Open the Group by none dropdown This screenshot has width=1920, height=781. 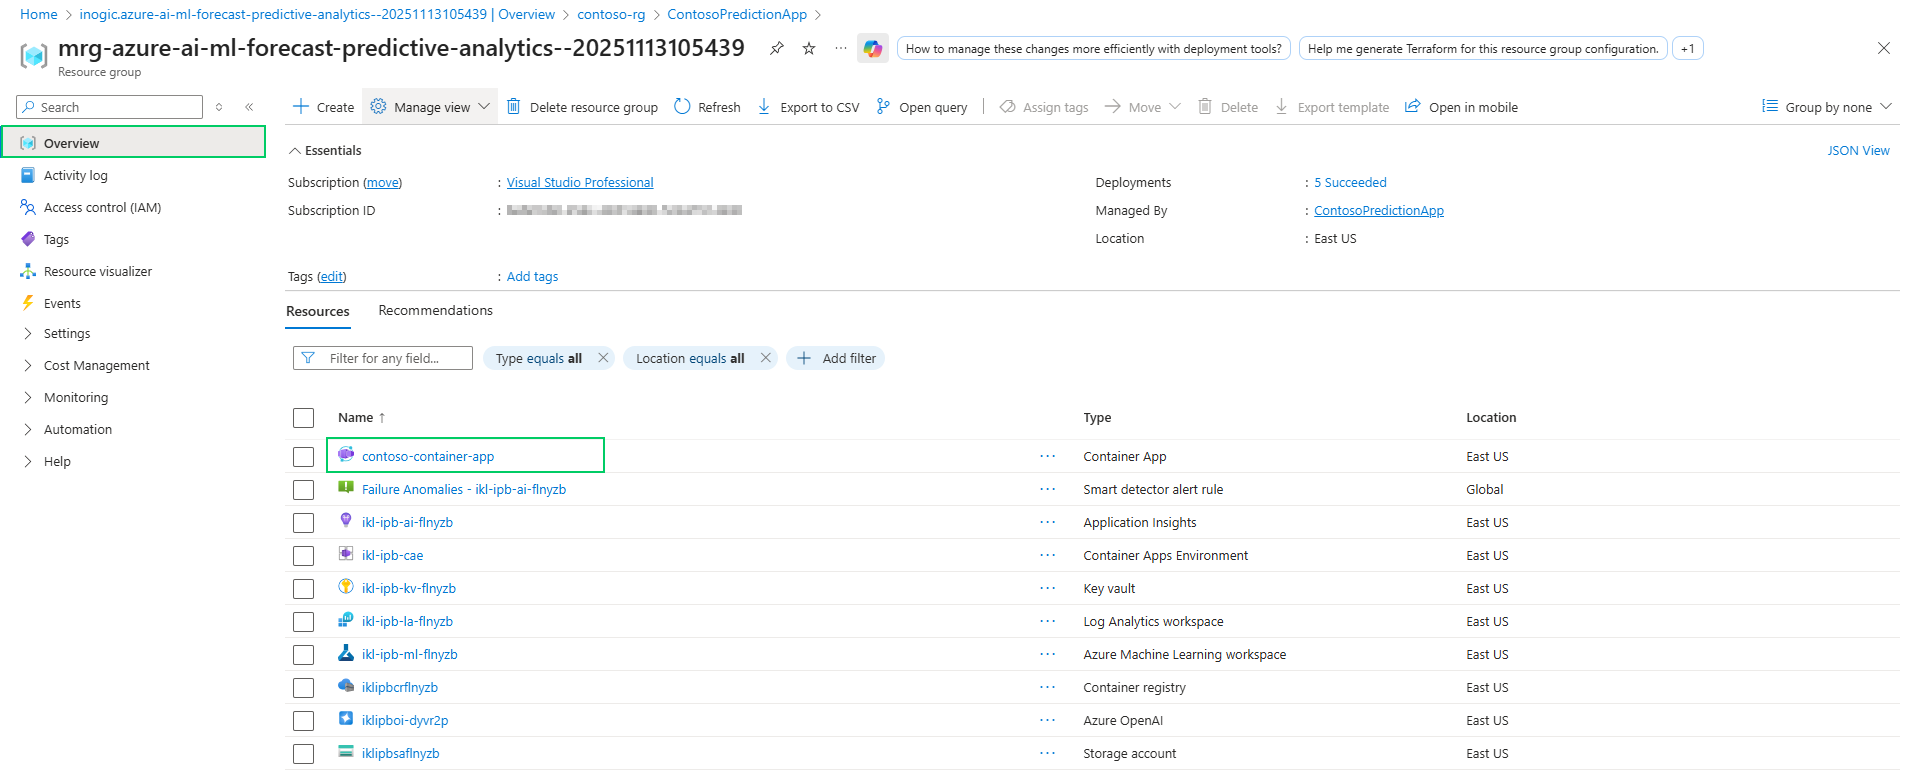1827,107
